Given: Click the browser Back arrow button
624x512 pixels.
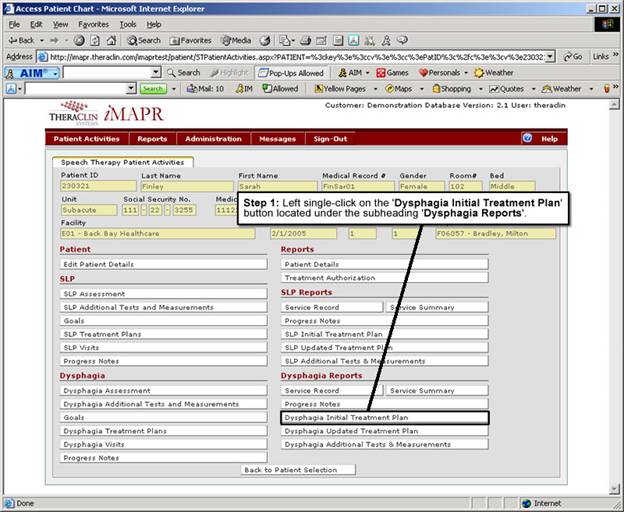Looking at the screenshot, I should tap(20, 40).
